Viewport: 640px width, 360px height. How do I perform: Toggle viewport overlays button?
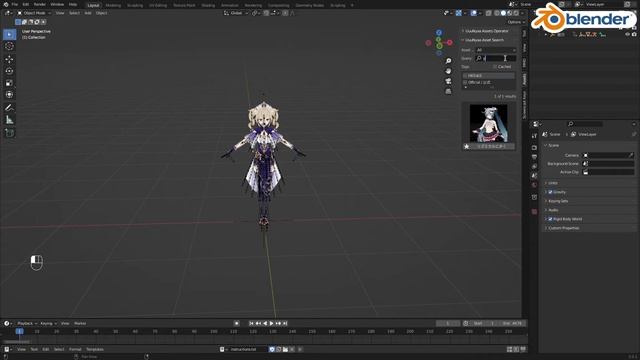pyautogui.click(x=473, y=13)
